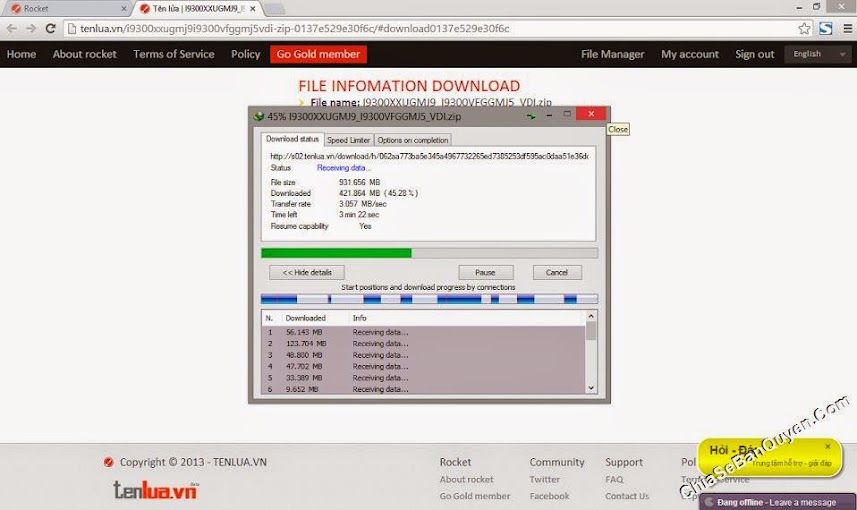
Task: Select connection row 4 with 47.702 MB
Action: point(423,366)
